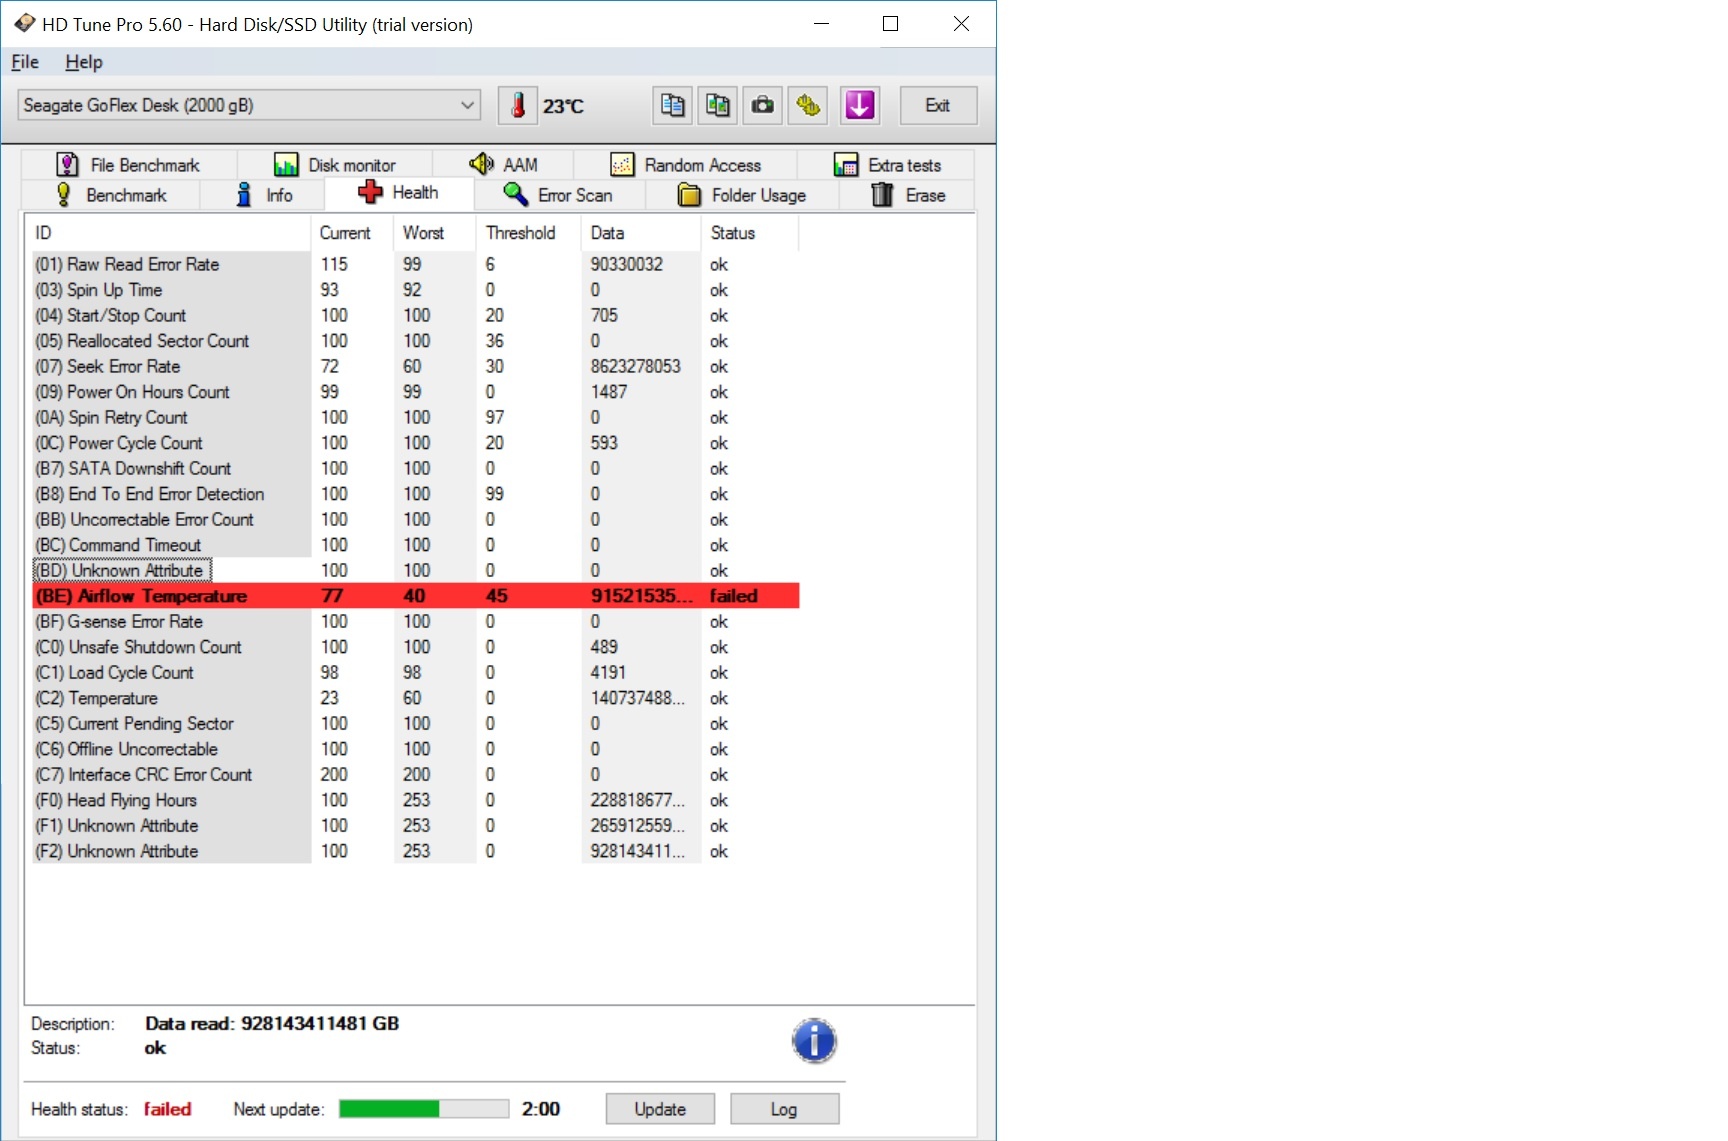
Task: Open the Help menu
Action: coord(84,62)
